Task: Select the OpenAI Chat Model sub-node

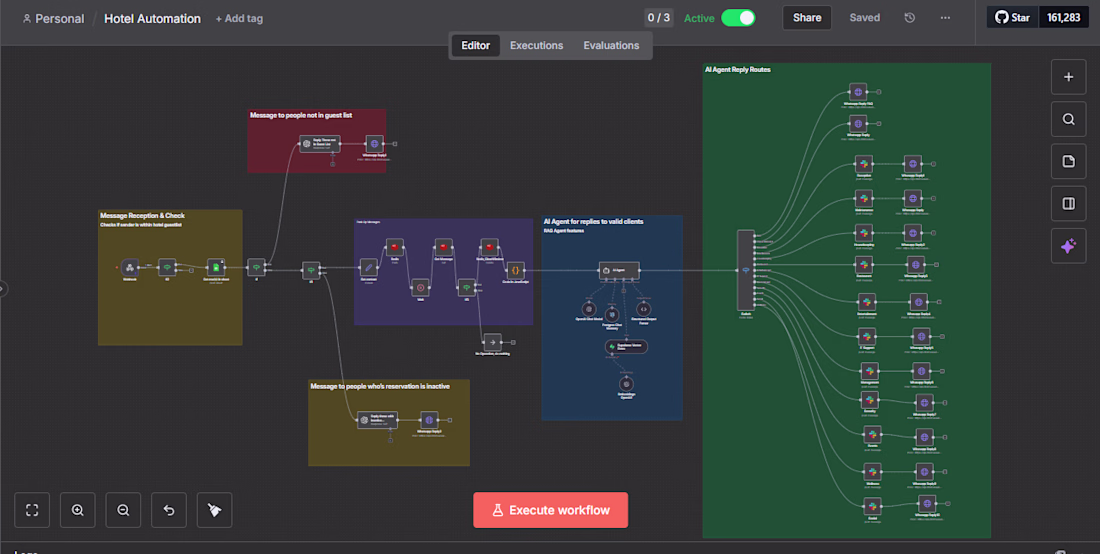Action: pyautogui.click(x=589, y=309)
